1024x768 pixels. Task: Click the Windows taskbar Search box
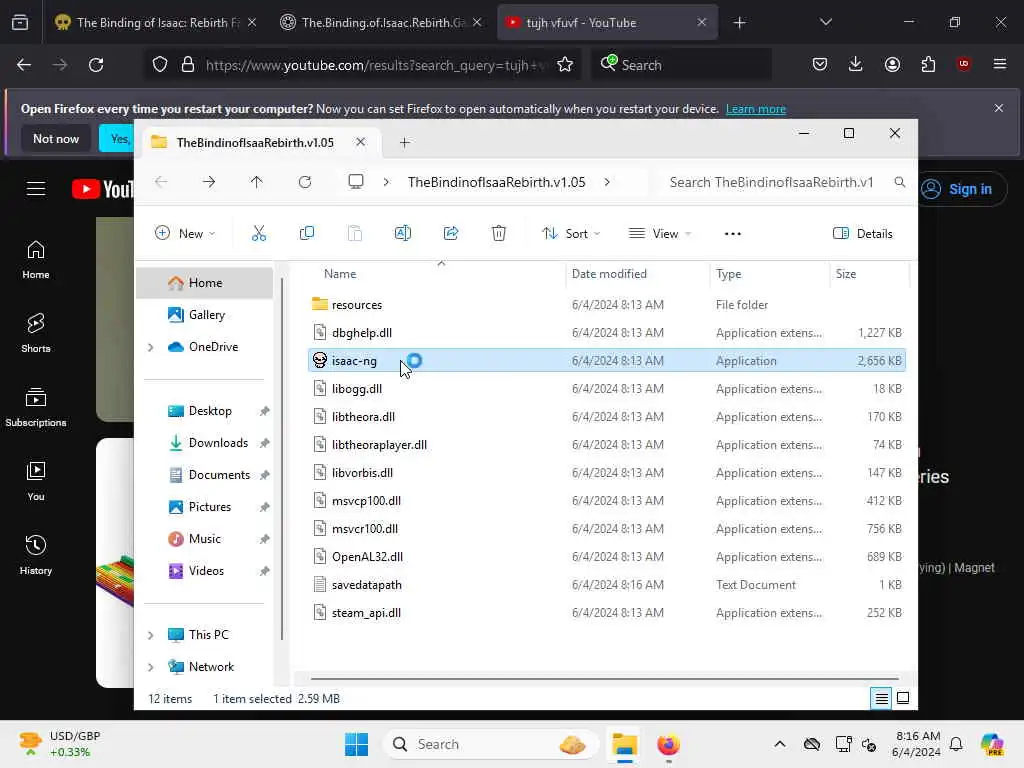(491, 744)
